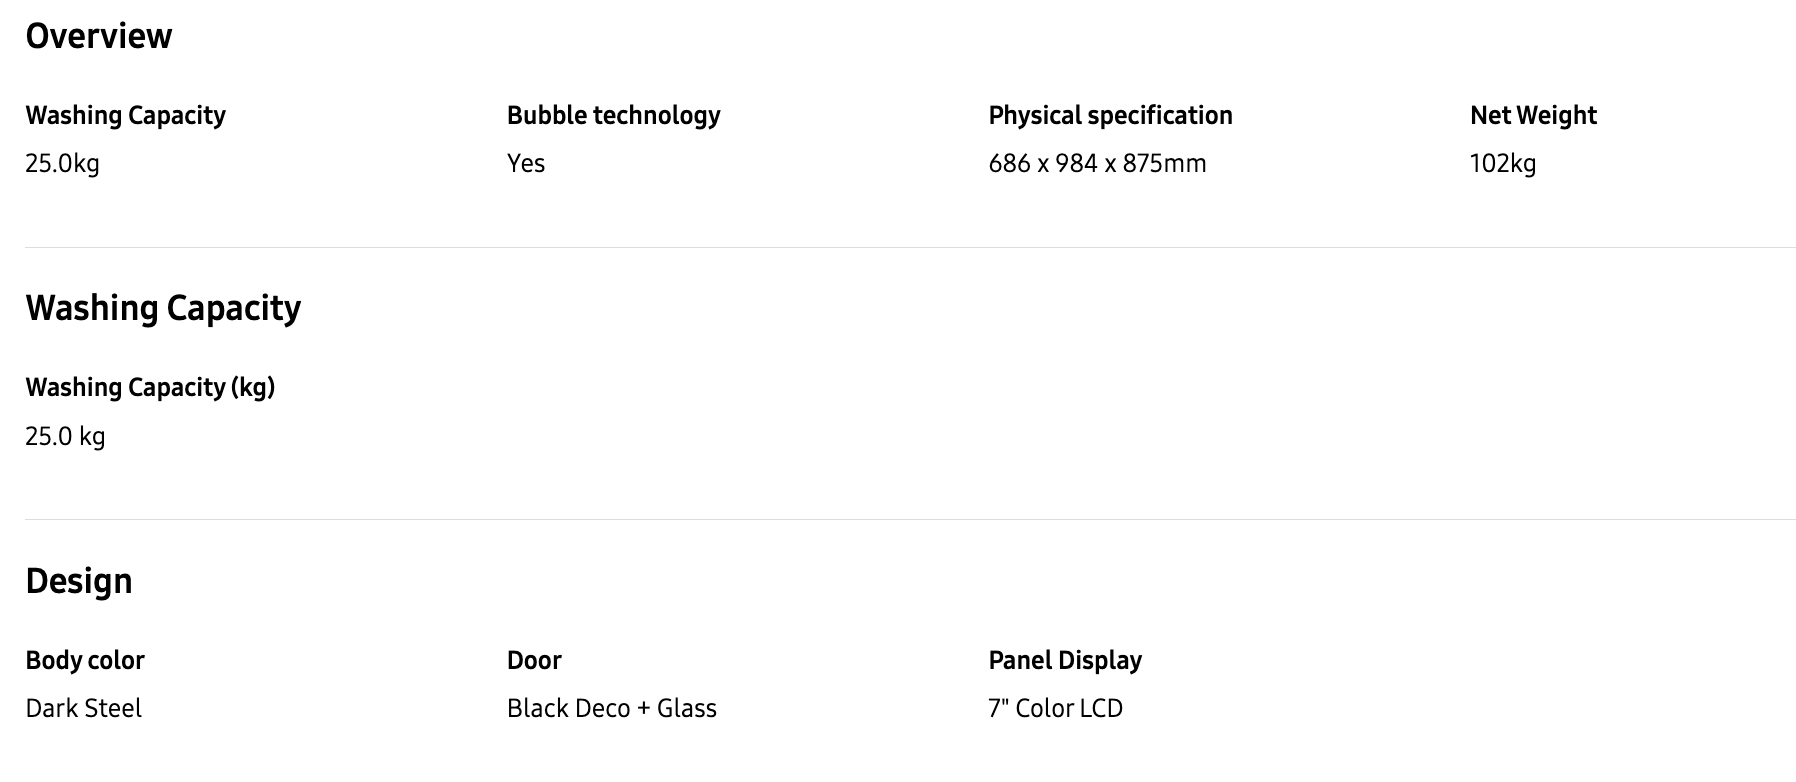The image size is (1796, 782).
Task: Click the 7" Color LCD value
Action: (1056, 709)
